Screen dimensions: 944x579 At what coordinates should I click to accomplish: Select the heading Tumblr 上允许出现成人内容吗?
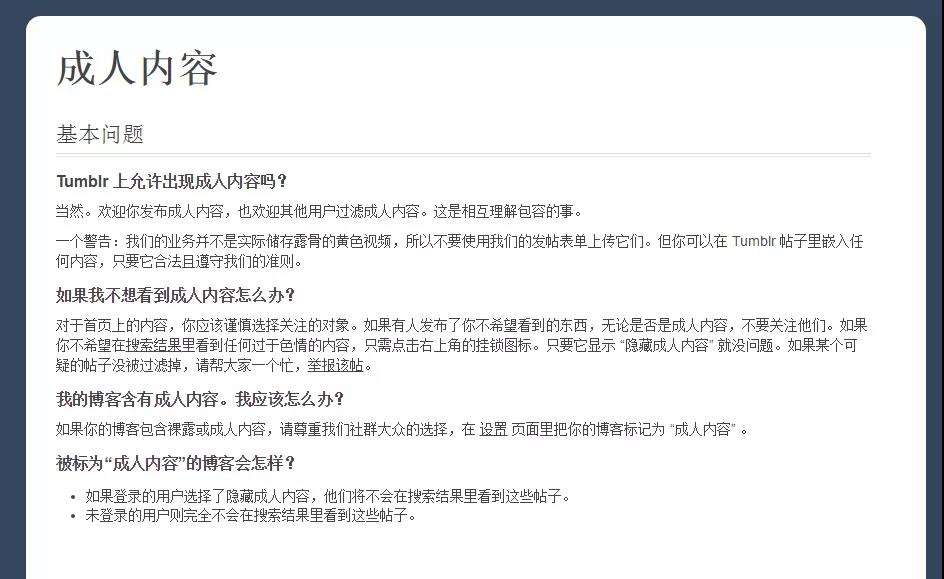click(x=172, y=181)
